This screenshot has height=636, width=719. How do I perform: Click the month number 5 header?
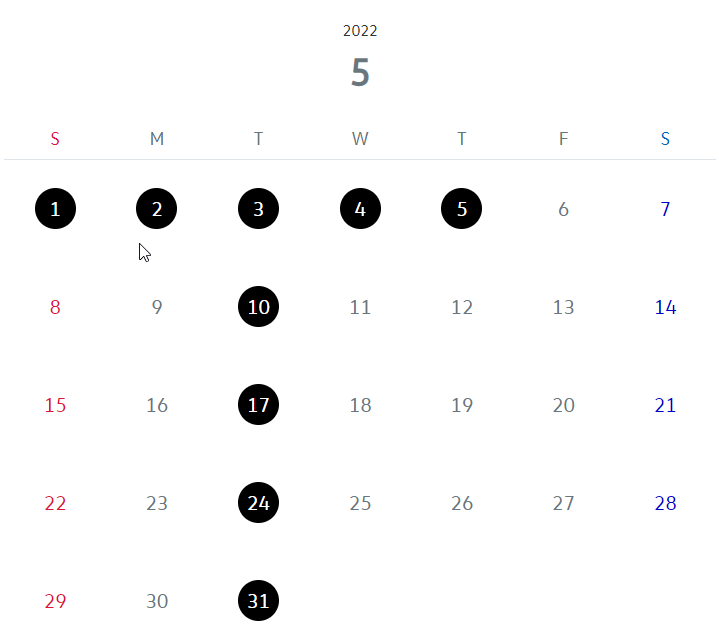click(360, 73)
